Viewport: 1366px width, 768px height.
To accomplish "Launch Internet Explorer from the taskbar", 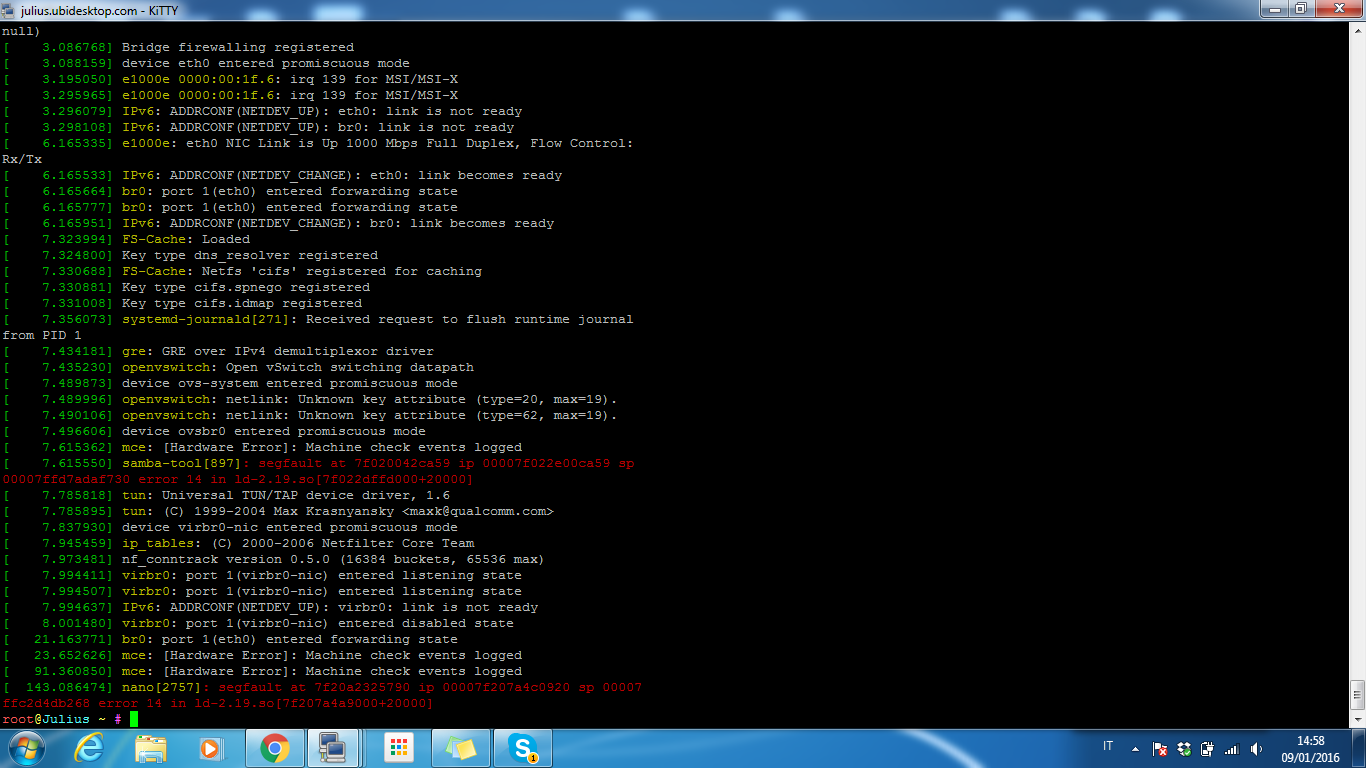I will coord(89,748).
